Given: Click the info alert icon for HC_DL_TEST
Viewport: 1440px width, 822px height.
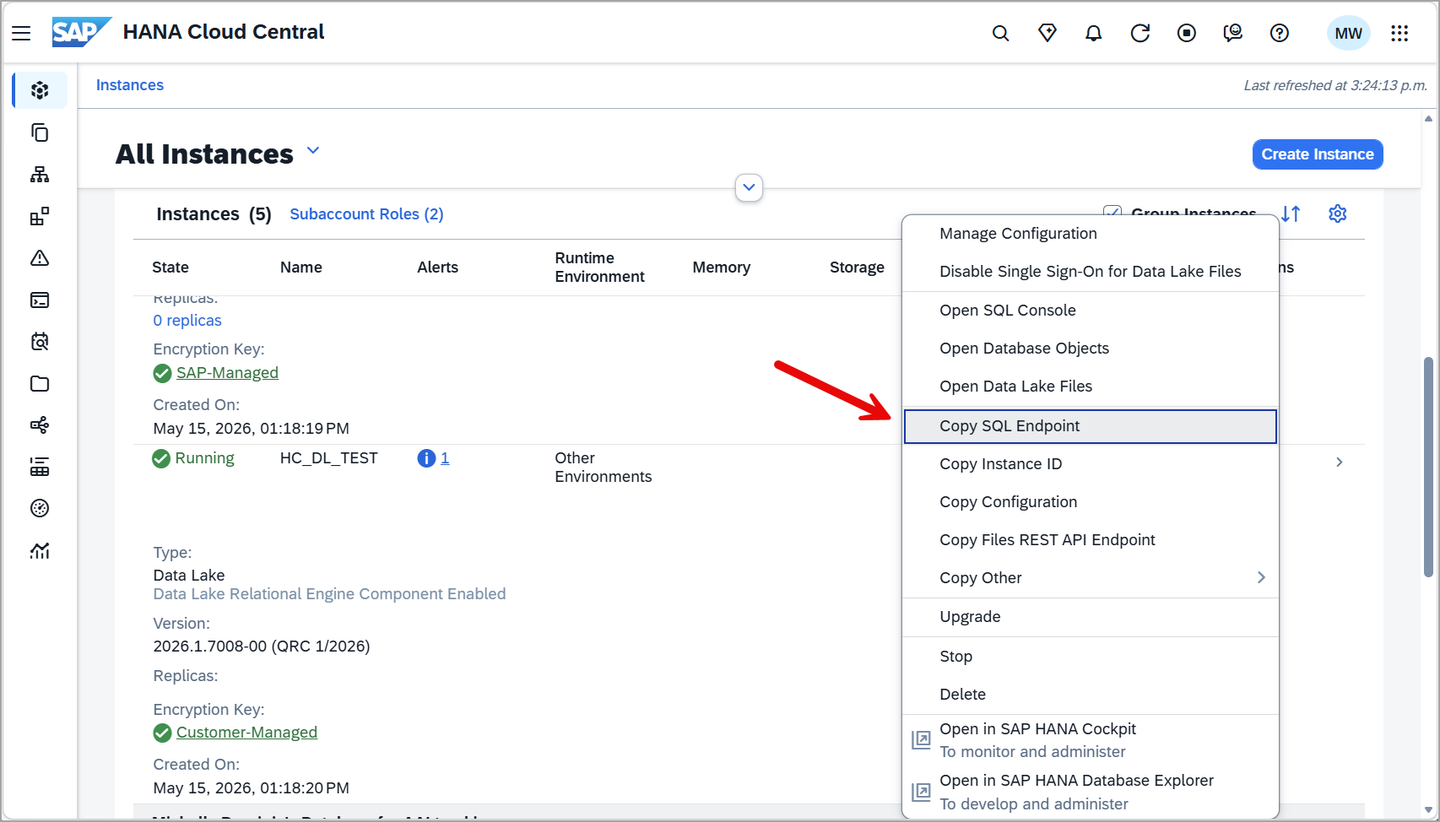Looking at the screenshot, I should tap(426, 458).
